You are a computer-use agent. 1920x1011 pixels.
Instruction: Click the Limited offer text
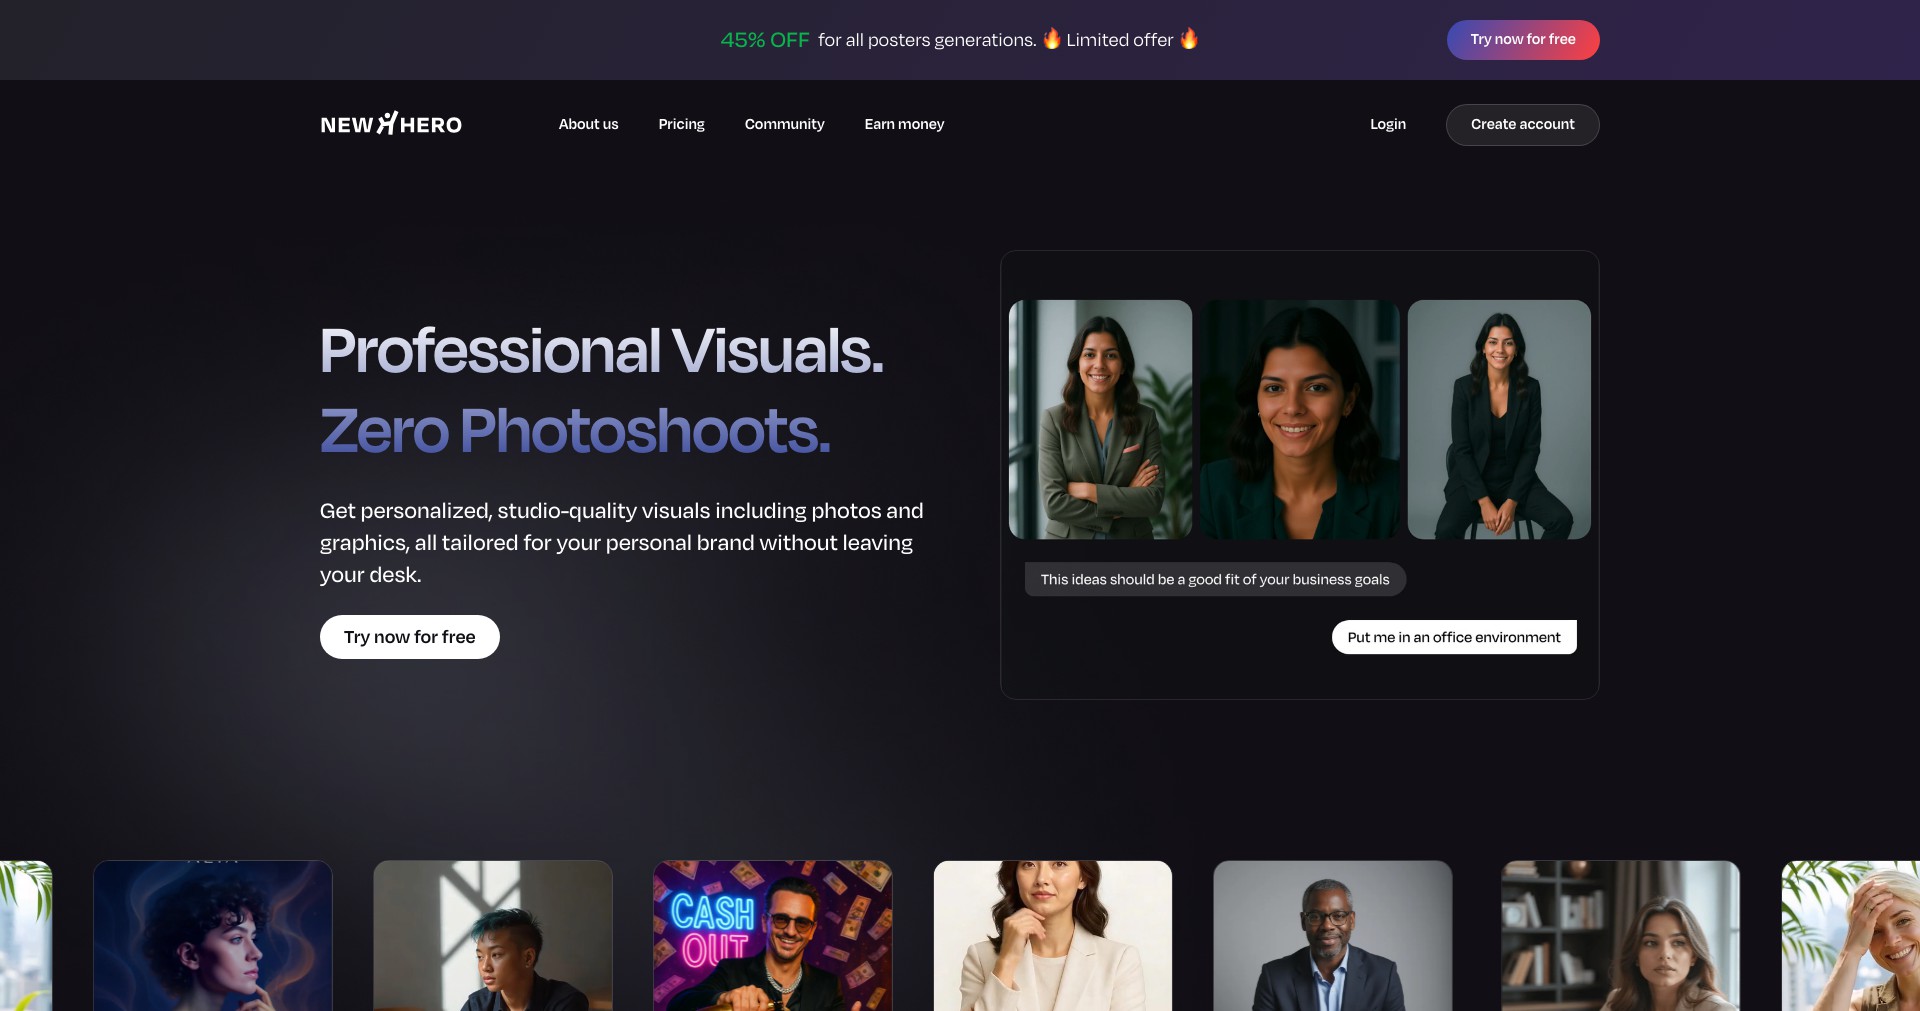point(1119,40)
